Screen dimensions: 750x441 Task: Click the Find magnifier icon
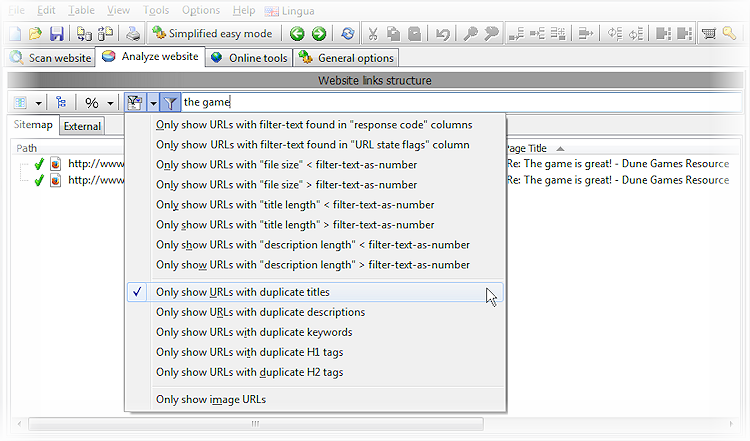pos(470,33)
